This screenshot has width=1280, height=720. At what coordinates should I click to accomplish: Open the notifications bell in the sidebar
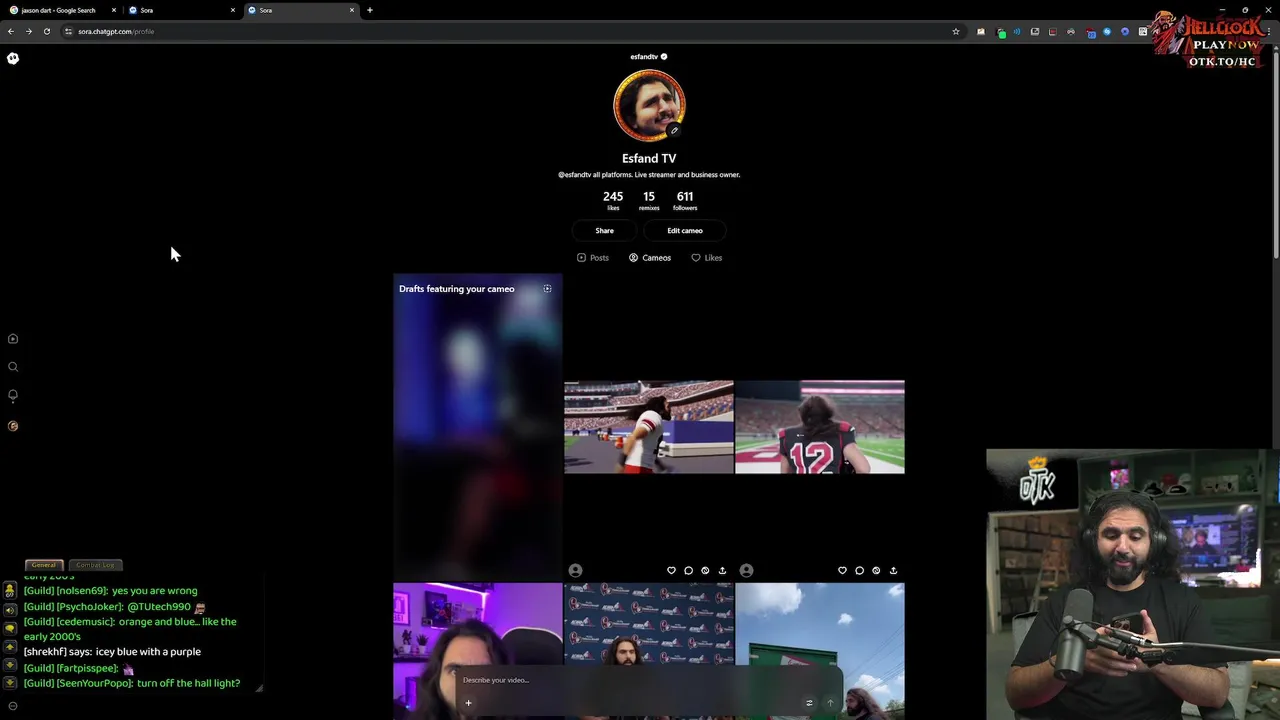pyautogui.click(x=13, y=395)
